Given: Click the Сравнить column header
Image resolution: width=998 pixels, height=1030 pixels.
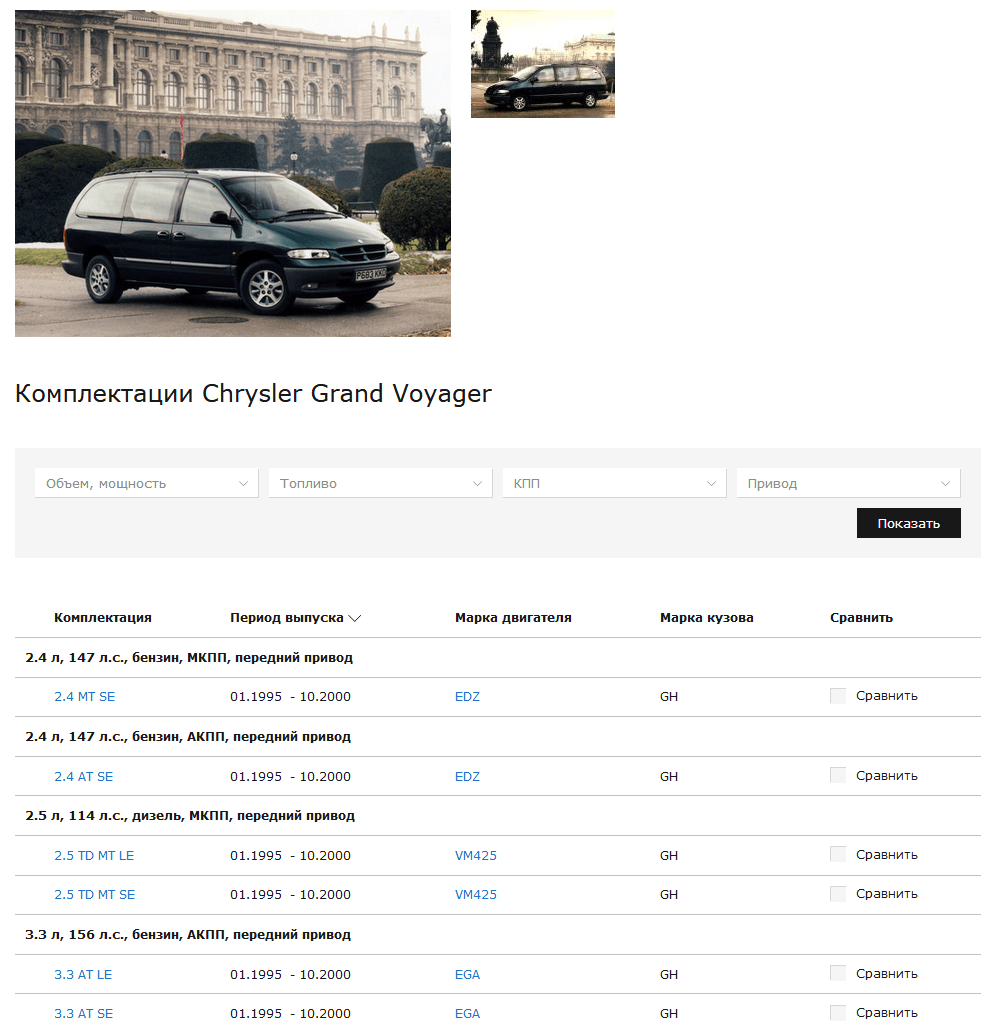Looking at the screenshot, I should (x=861, y=617).
